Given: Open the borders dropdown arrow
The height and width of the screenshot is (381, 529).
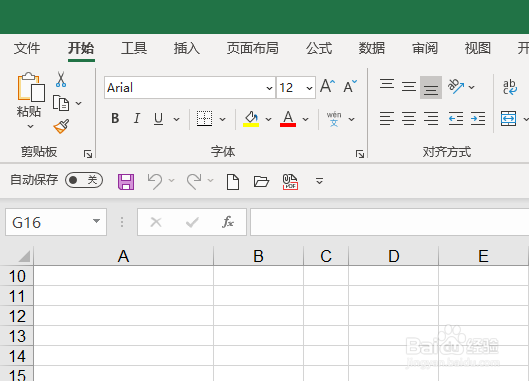Looking at the screenshot, I should tap(222, 119).
